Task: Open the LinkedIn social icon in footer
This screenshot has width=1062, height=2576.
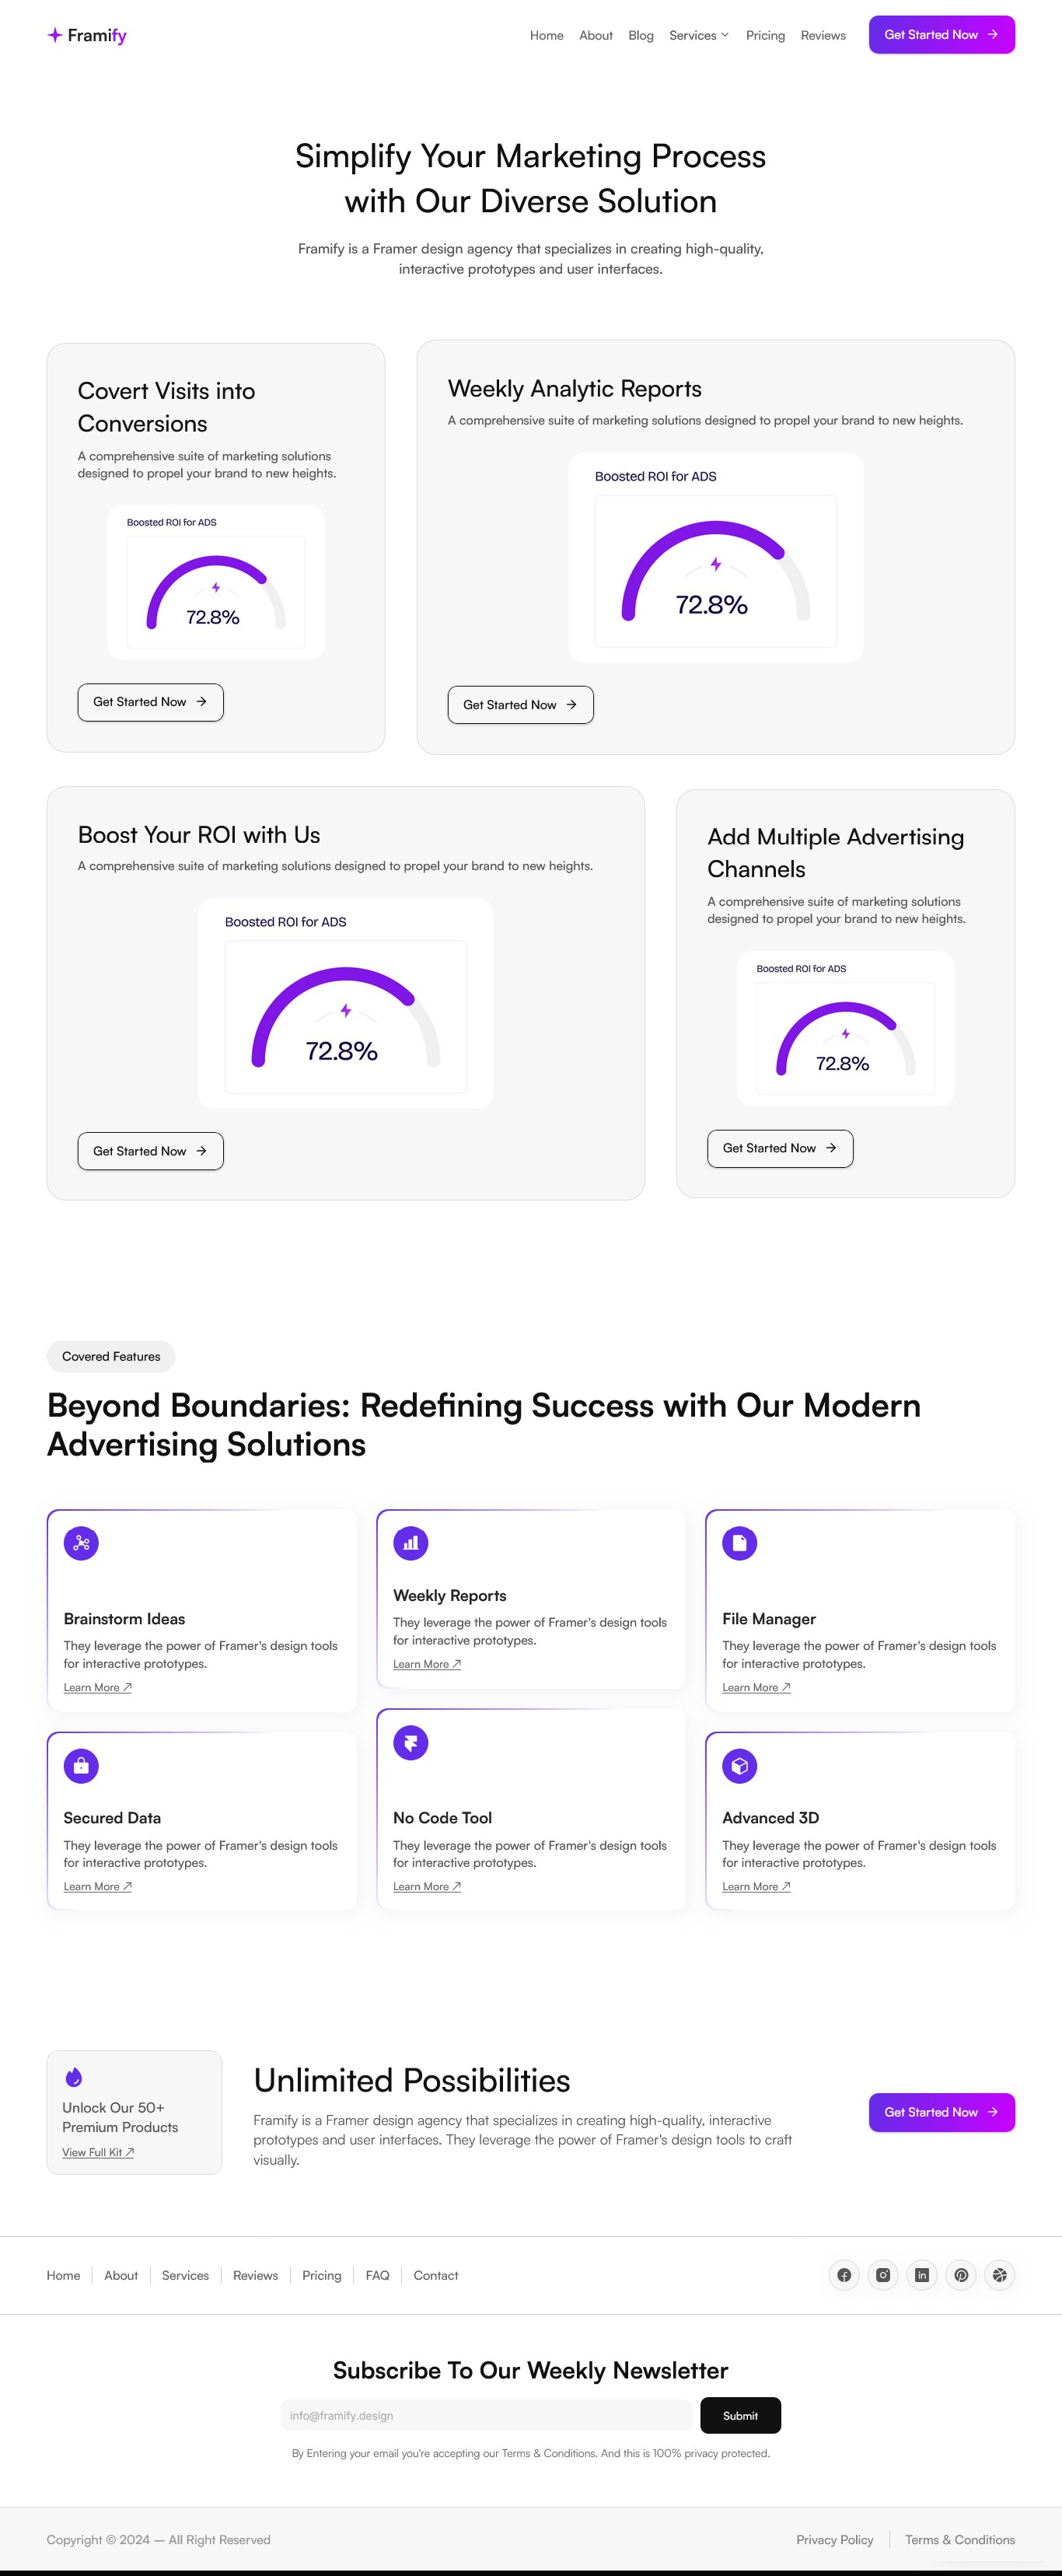Action: (922, 2275)
